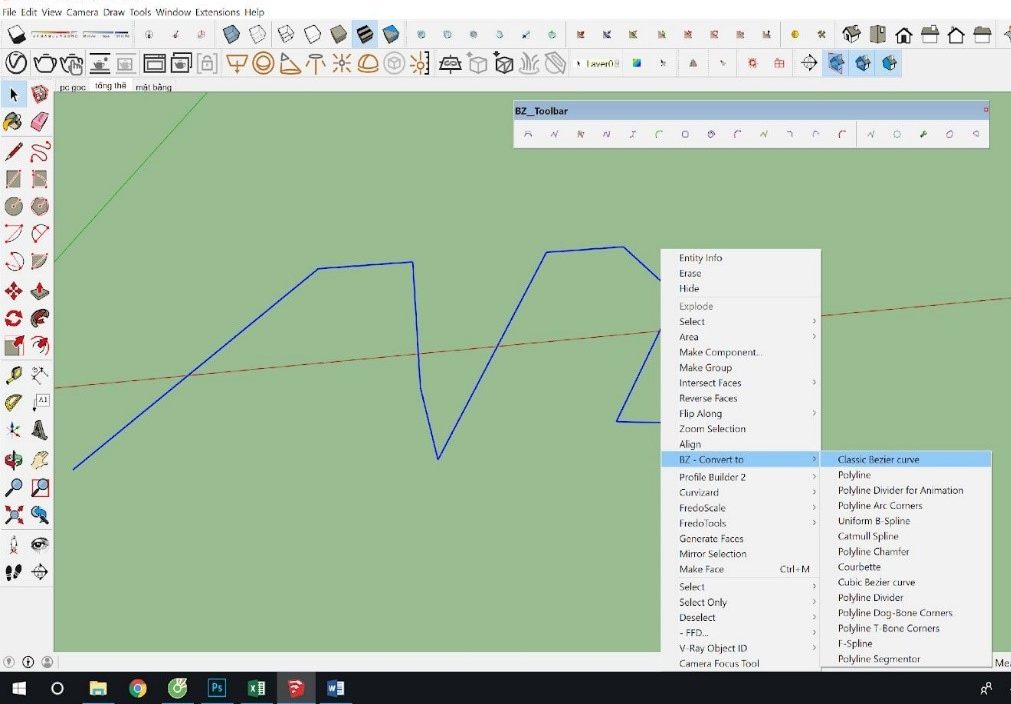This screenshot has height=704, width=1011.
Task: Select the arrow Select tool
Action: pos(13,94)
